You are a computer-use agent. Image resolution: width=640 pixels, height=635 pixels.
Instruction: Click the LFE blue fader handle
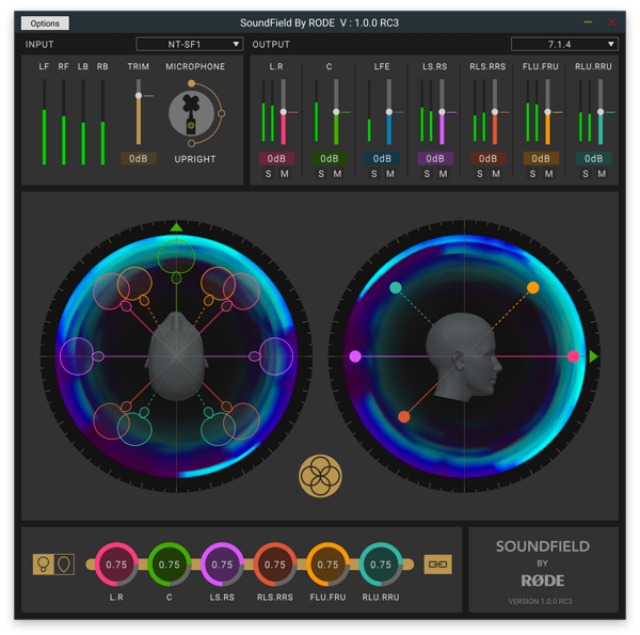coord(389,112)
